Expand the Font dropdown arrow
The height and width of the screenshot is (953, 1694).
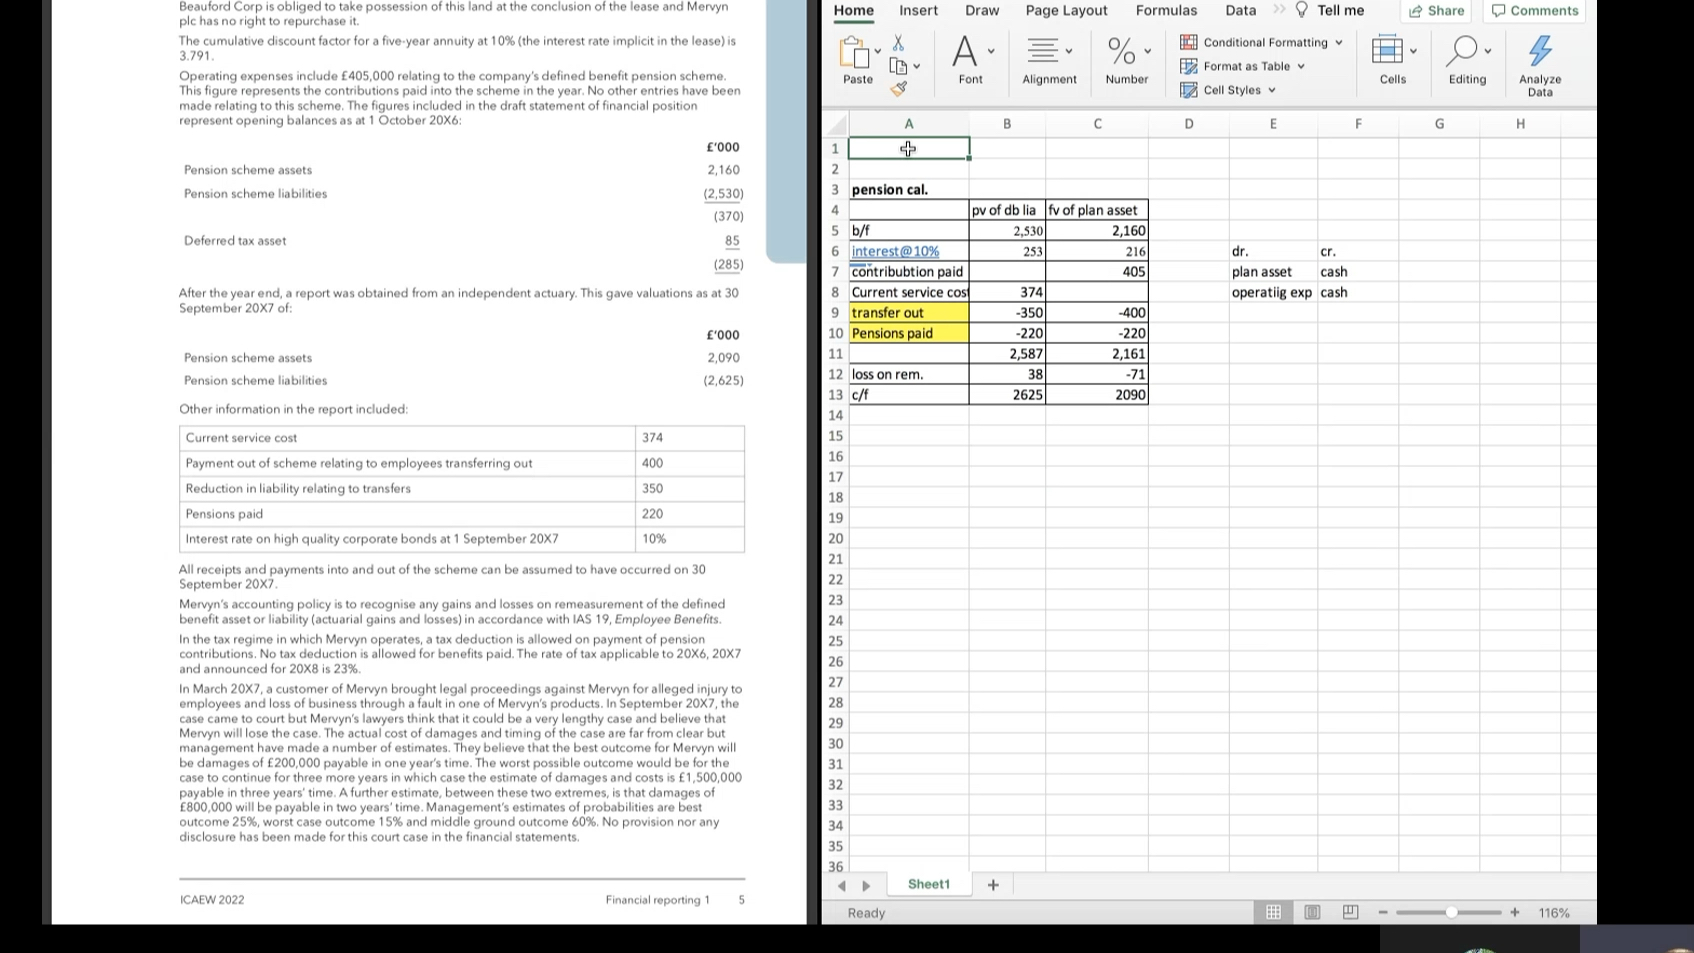pyautogui.click(x=991, y=51)
